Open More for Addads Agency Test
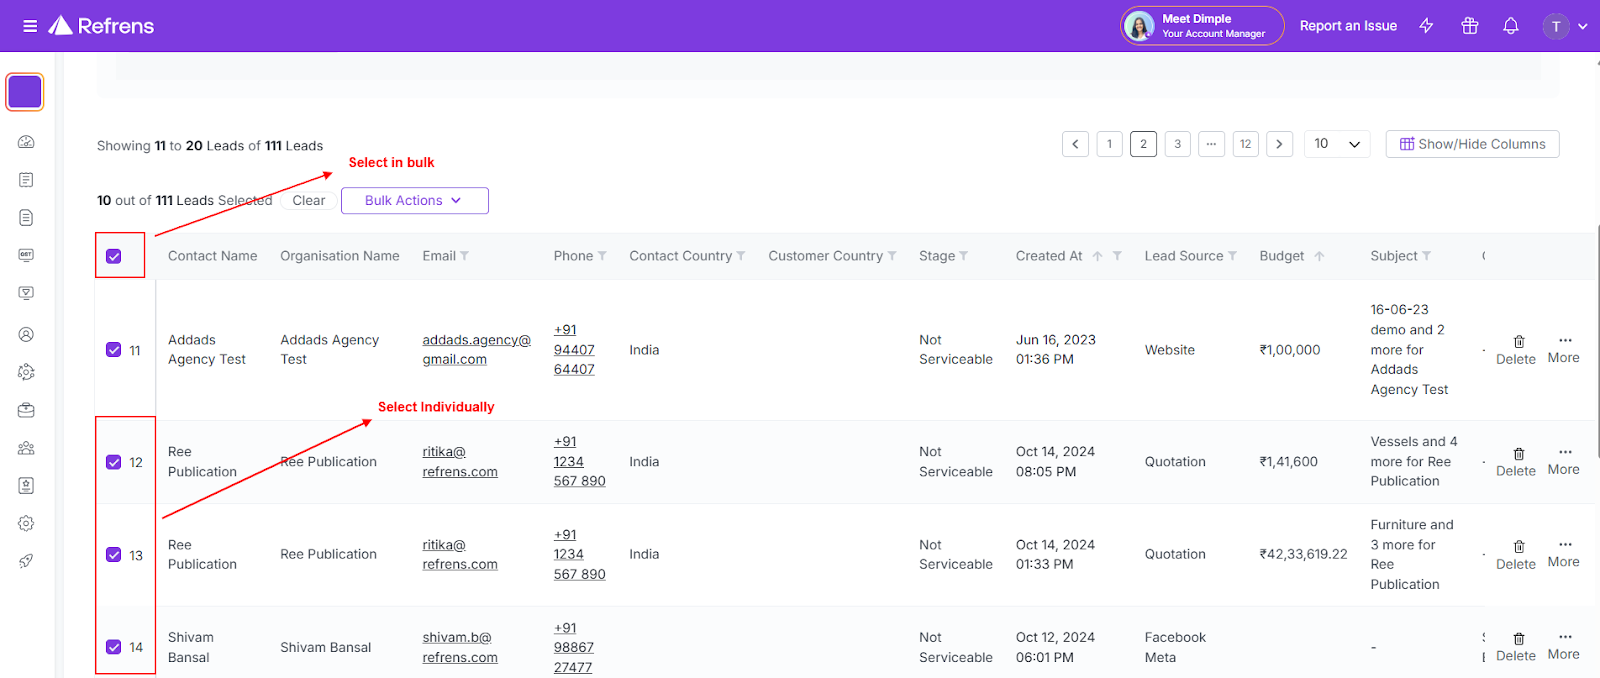Viewport: 1600px width, 678px height. (x=1564, y=349)
